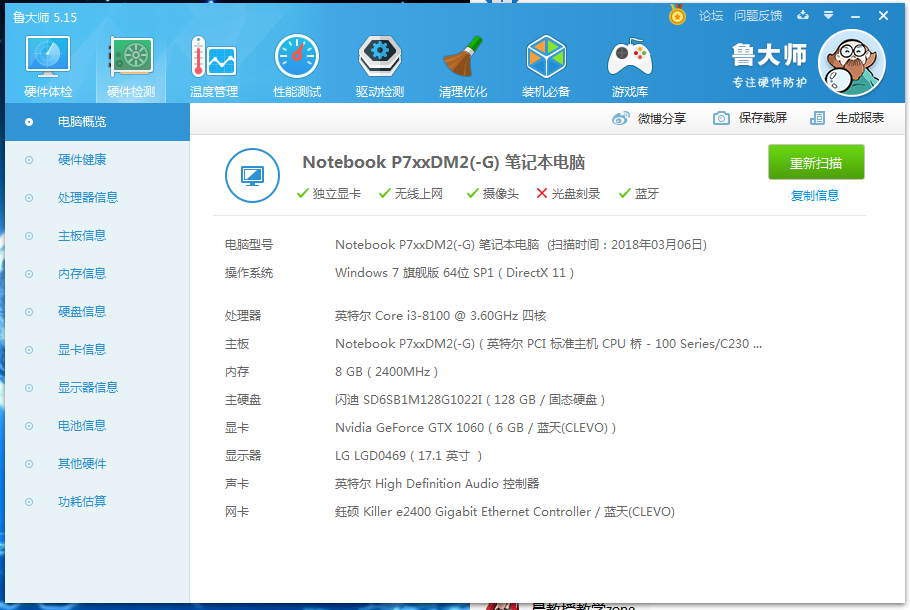Click 闪迪 SD6SB1M128G1022I disk value

click(470, 400)
